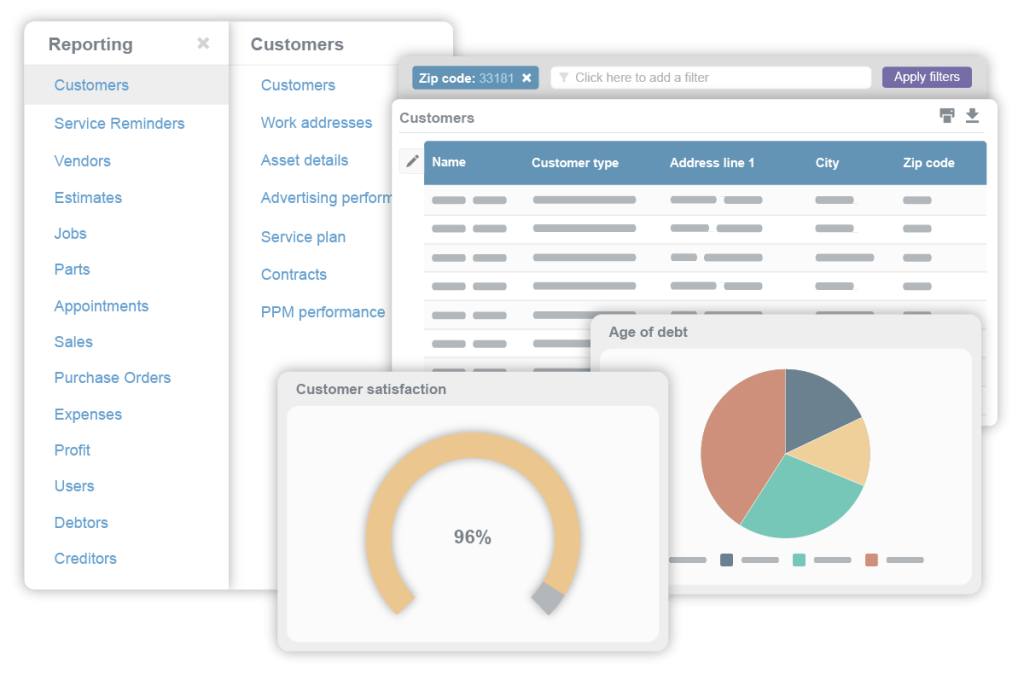This screenshot has height=673, width=1024.
Task: Open the Contracts report
Action: [294, 274]
